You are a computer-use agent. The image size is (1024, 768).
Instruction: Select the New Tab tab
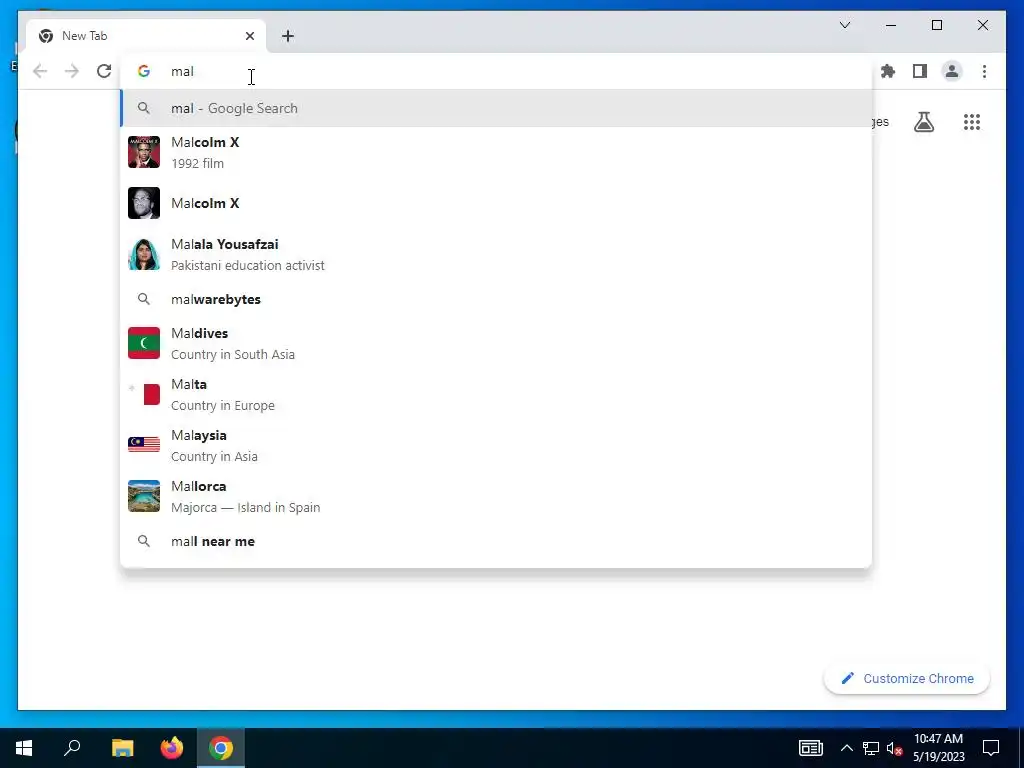pos(146,36)
